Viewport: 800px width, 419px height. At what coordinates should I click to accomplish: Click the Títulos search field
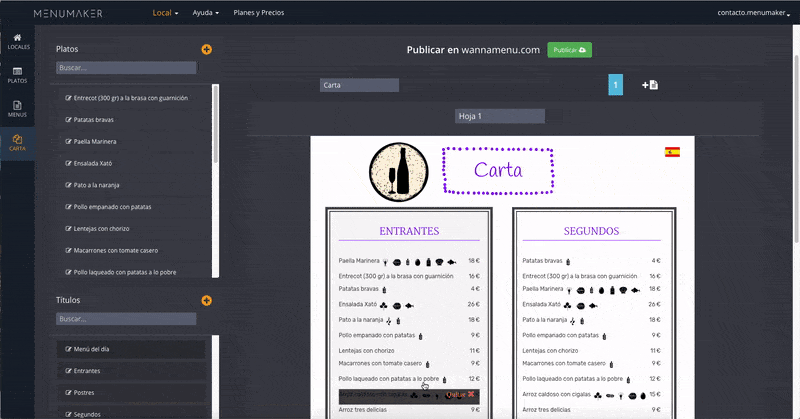pos(126,319)
